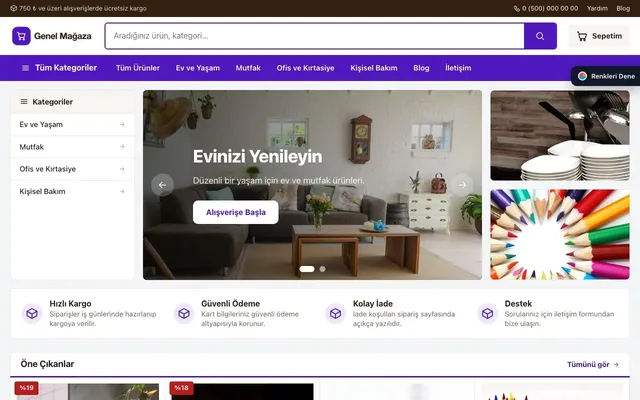Viewport: 640px width, 400px height.
Task: Focus the product search field
Action: point(315,36)
